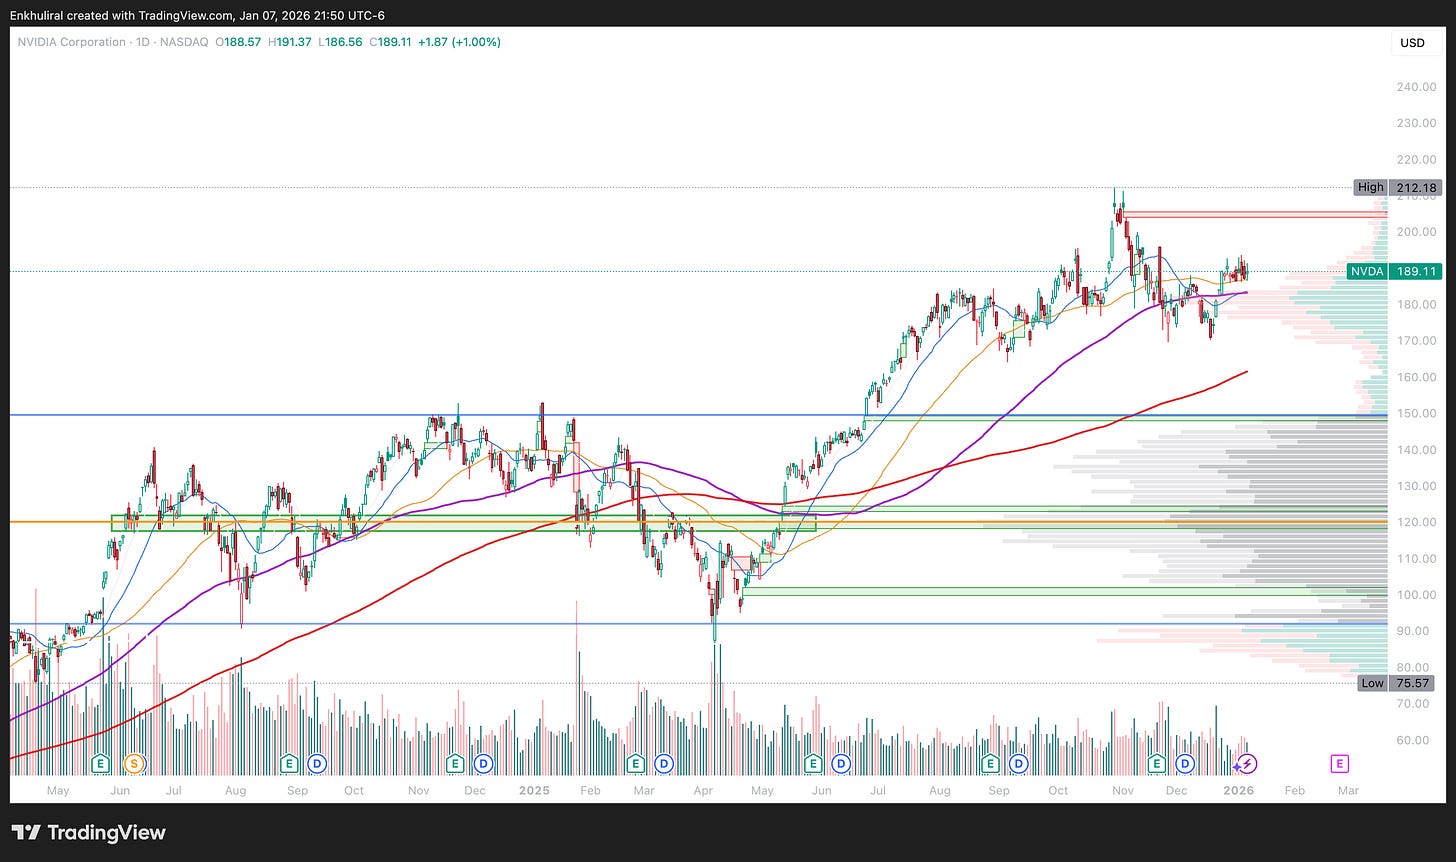
Task: Click the NVDA 189.11 price label
Action: (x=1394, y=271)
